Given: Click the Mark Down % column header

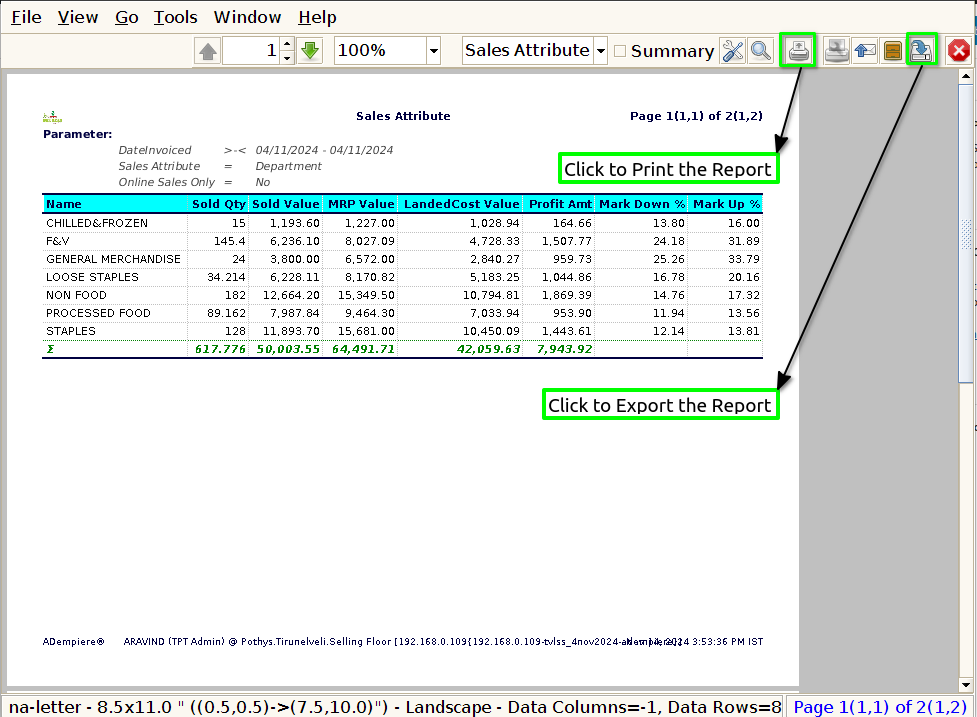Looking at the screenshot, I should click(642, 204).
